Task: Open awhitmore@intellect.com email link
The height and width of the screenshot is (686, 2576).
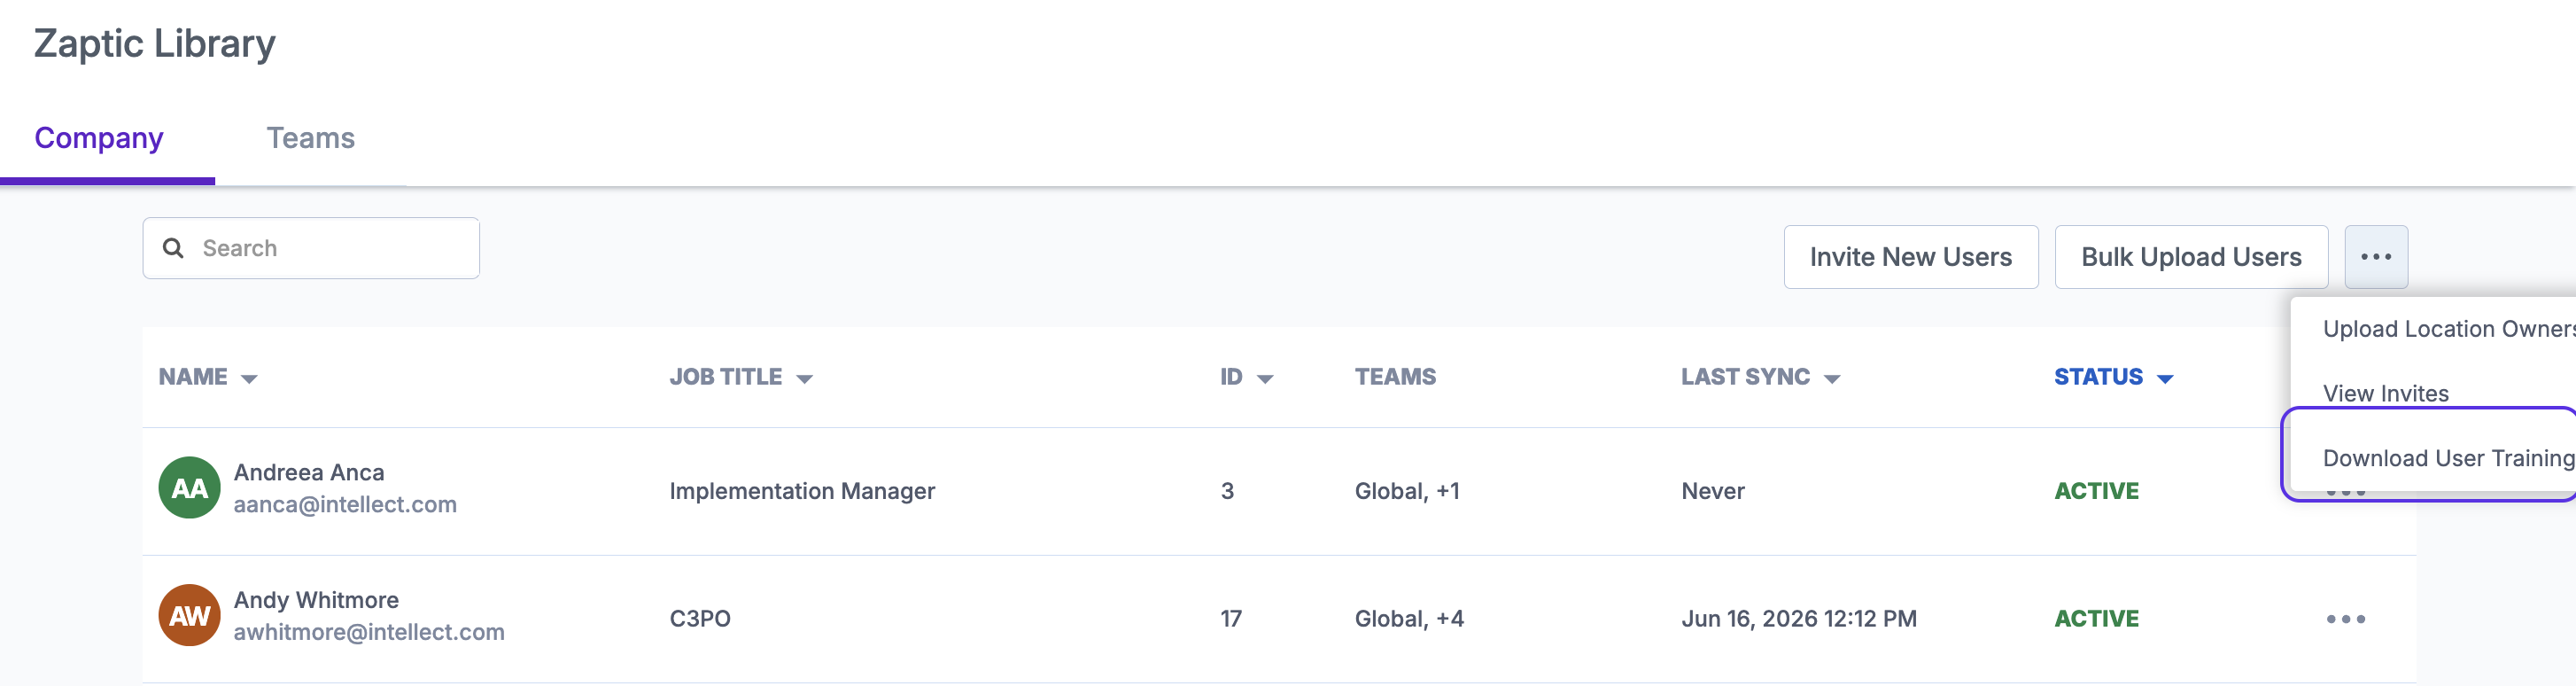Action: point(369,632)
